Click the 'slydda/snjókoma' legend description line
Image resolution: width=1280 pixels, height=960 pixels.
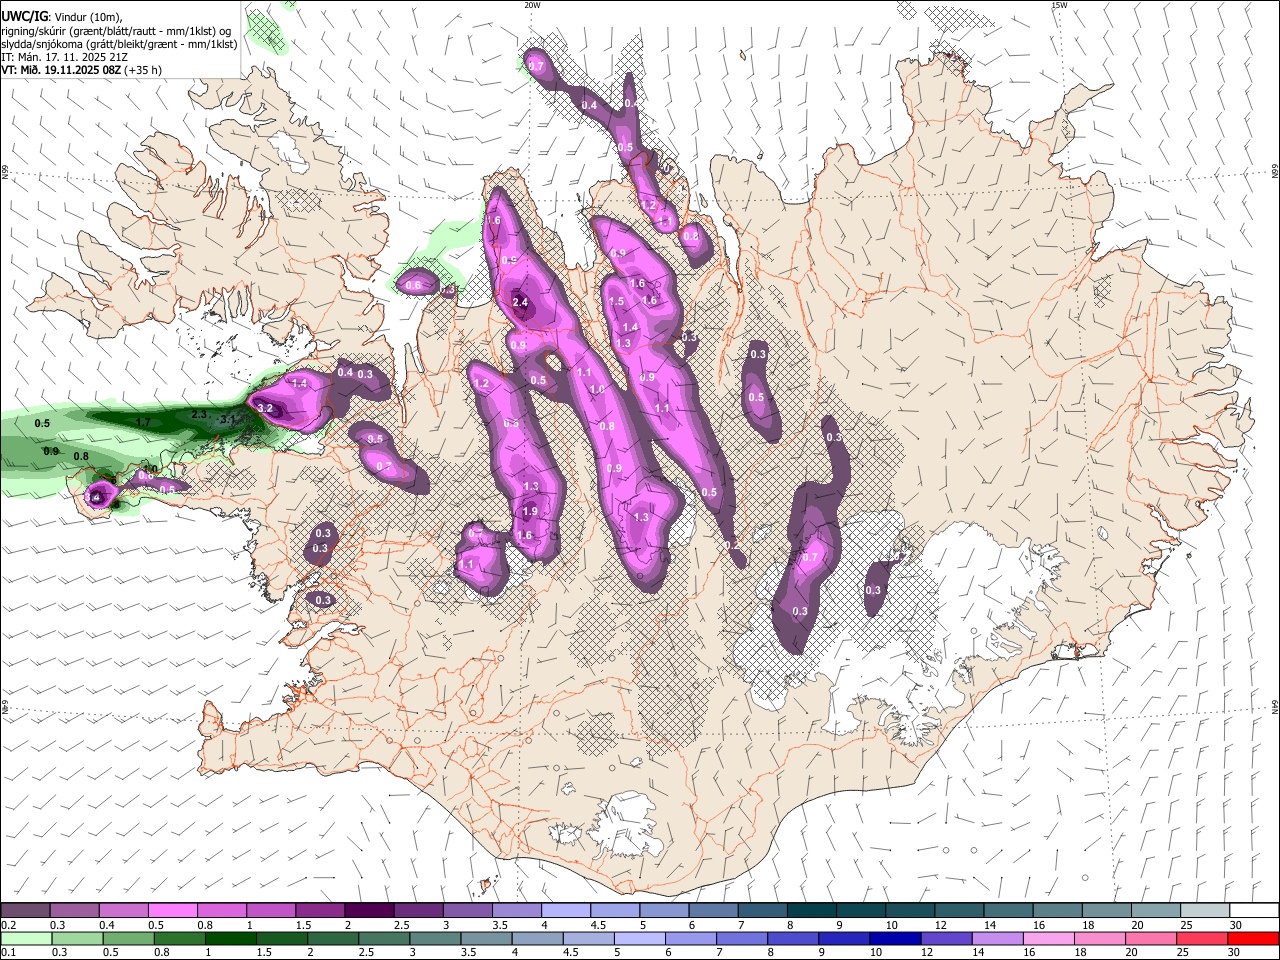pyautogui.click(x=119, y=44)
